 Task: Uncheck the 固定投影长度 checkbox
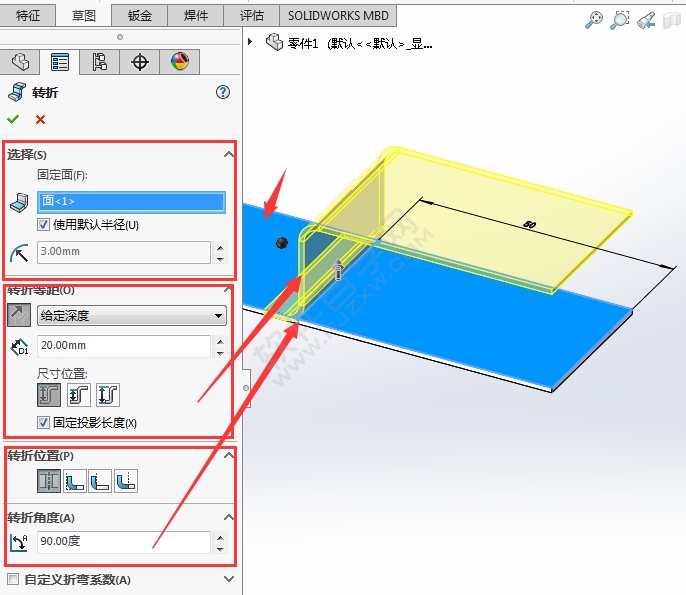(44, 423)
